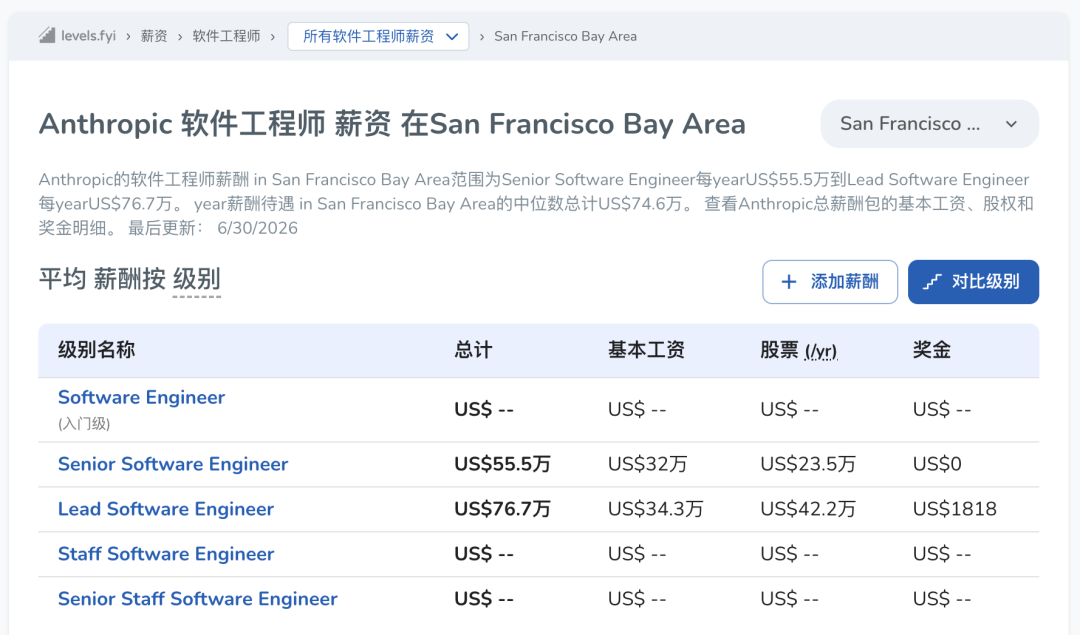Click the US$42.2万 stock cell
Viewport: 1080px width, 635px height.
[808, 509]
